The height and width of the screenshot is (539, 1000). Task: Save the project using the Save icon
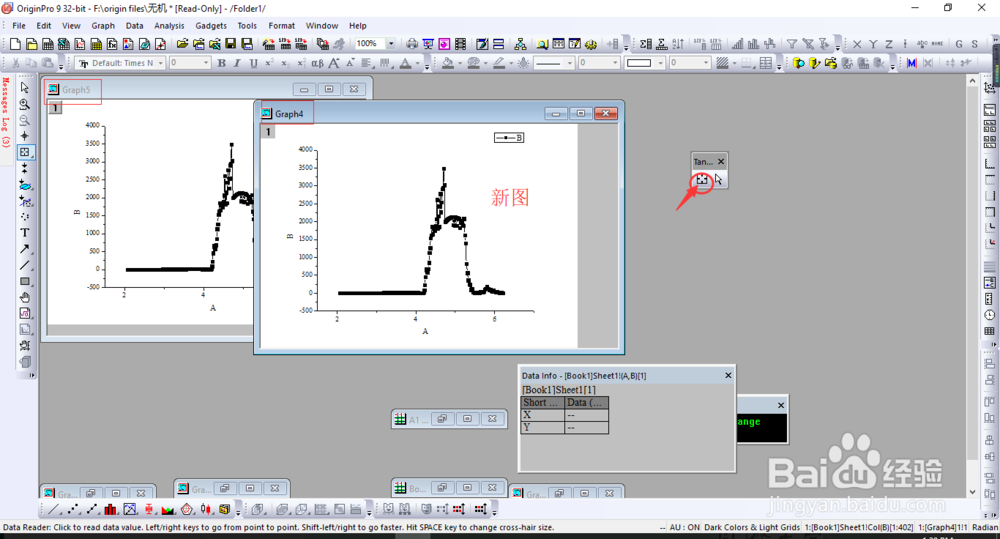(x=231, y=43)
